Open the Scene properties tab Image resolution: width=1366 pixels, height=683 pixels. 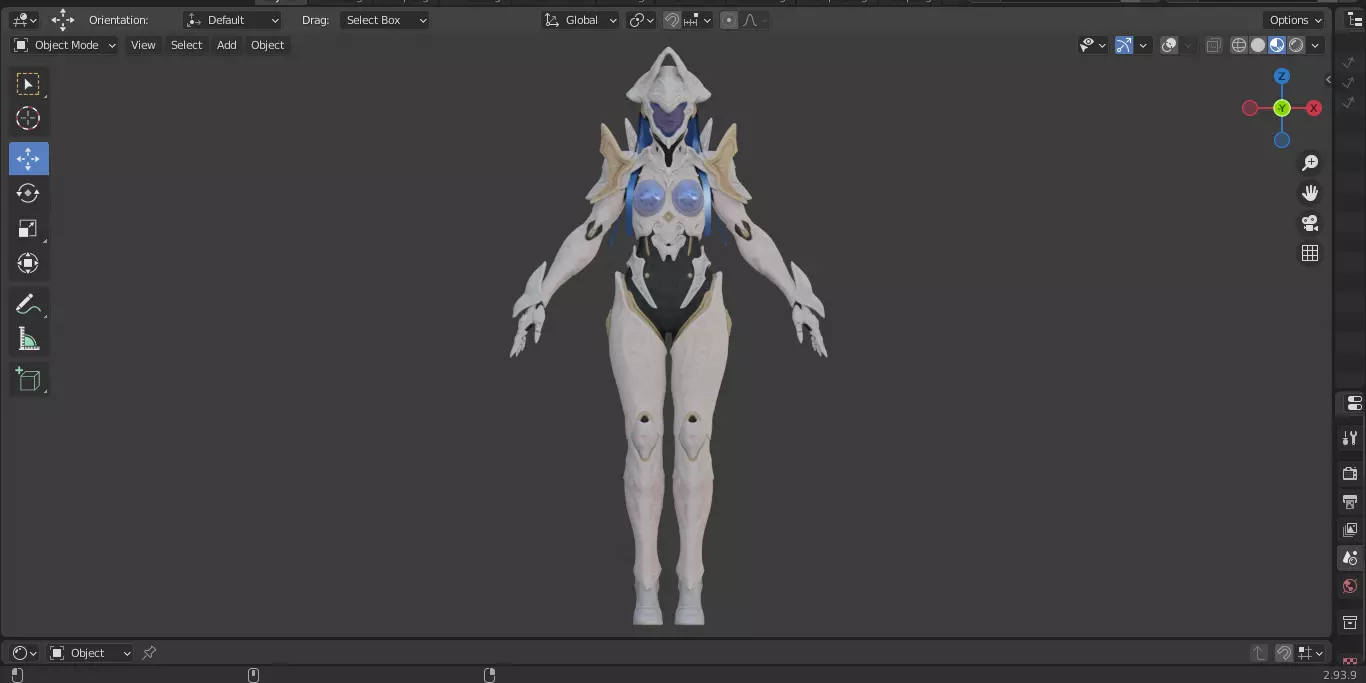click(1350, 558)
